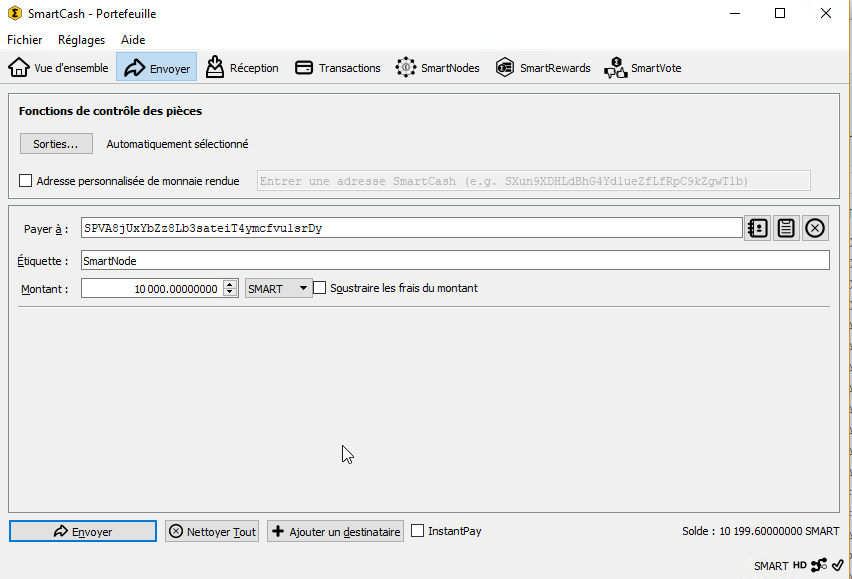Click Ajouter un destinataire button
The height and width of the screenshot is (579, 852).
coord(335,532)
